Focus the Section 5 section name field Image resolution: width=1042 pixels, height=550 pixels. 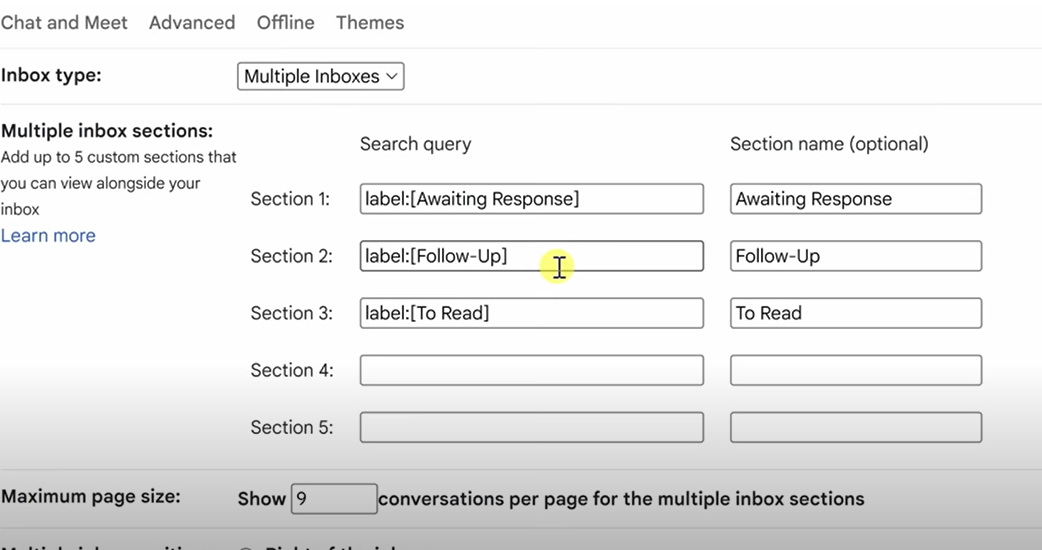click(855, 427)
